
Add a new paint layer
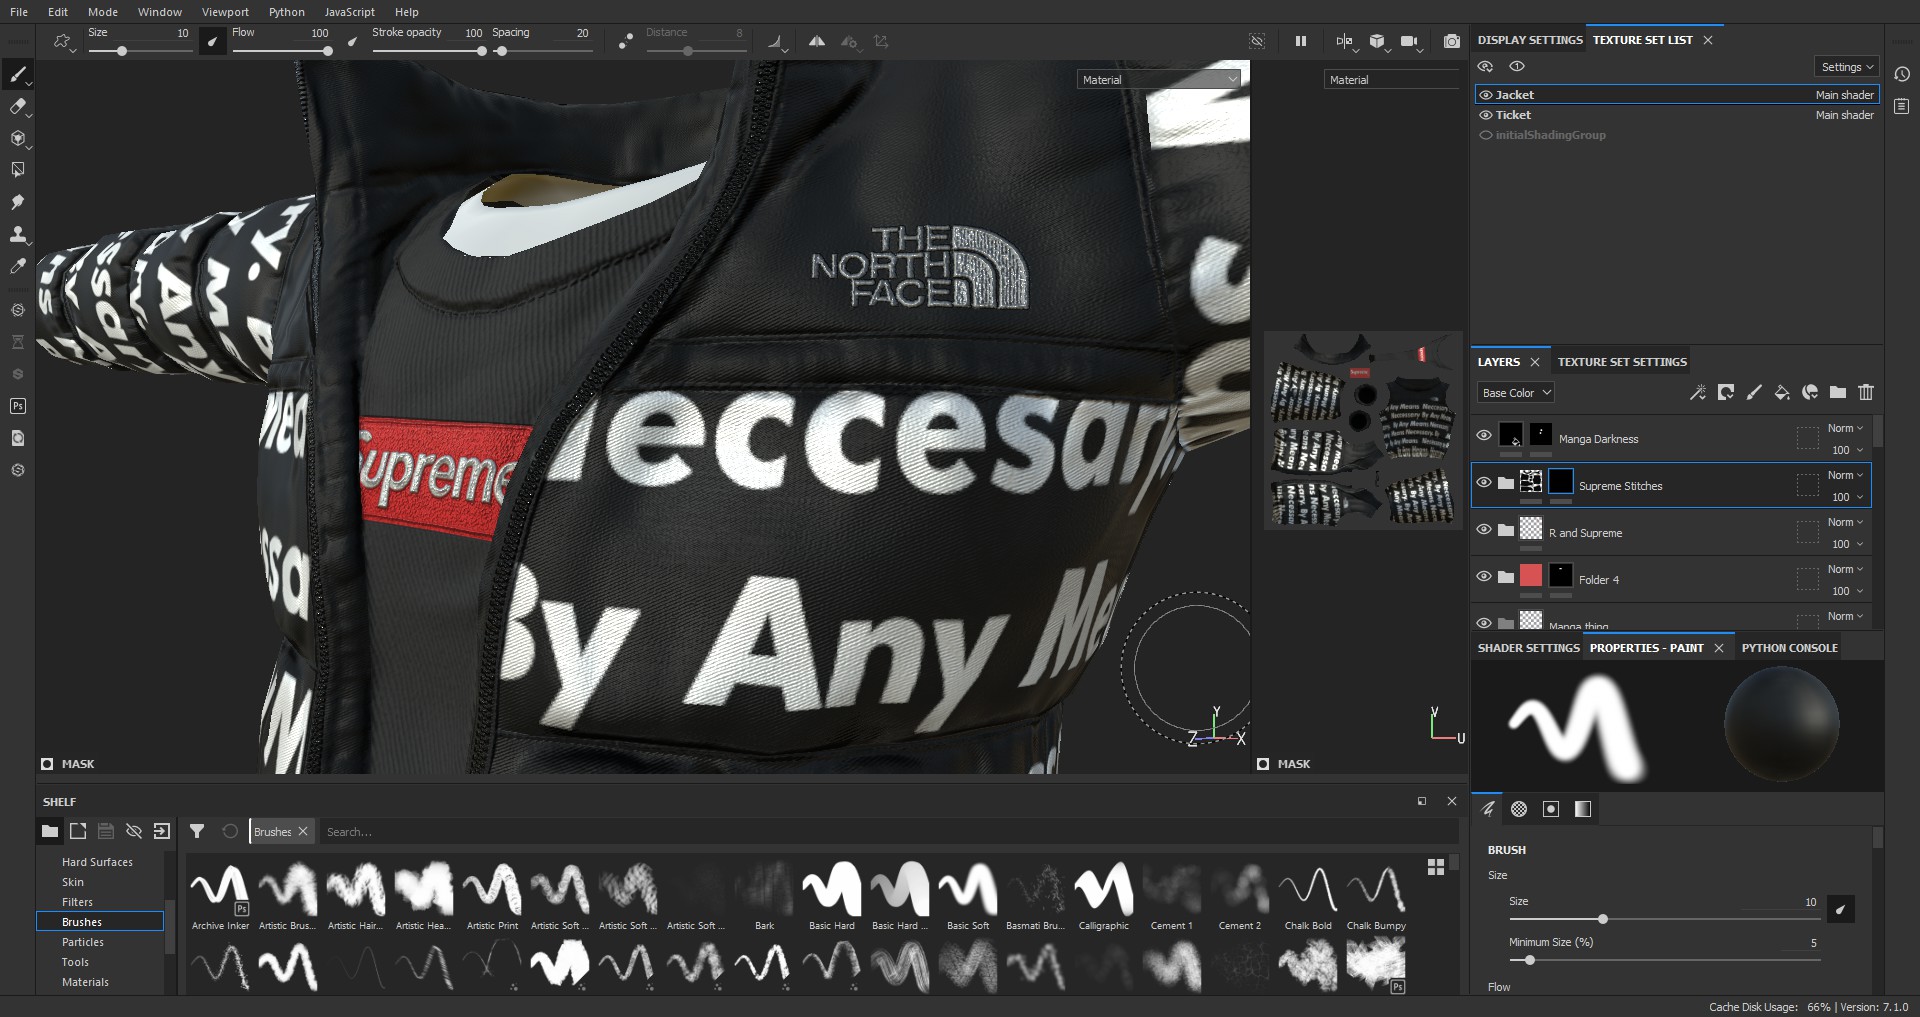1753,392
